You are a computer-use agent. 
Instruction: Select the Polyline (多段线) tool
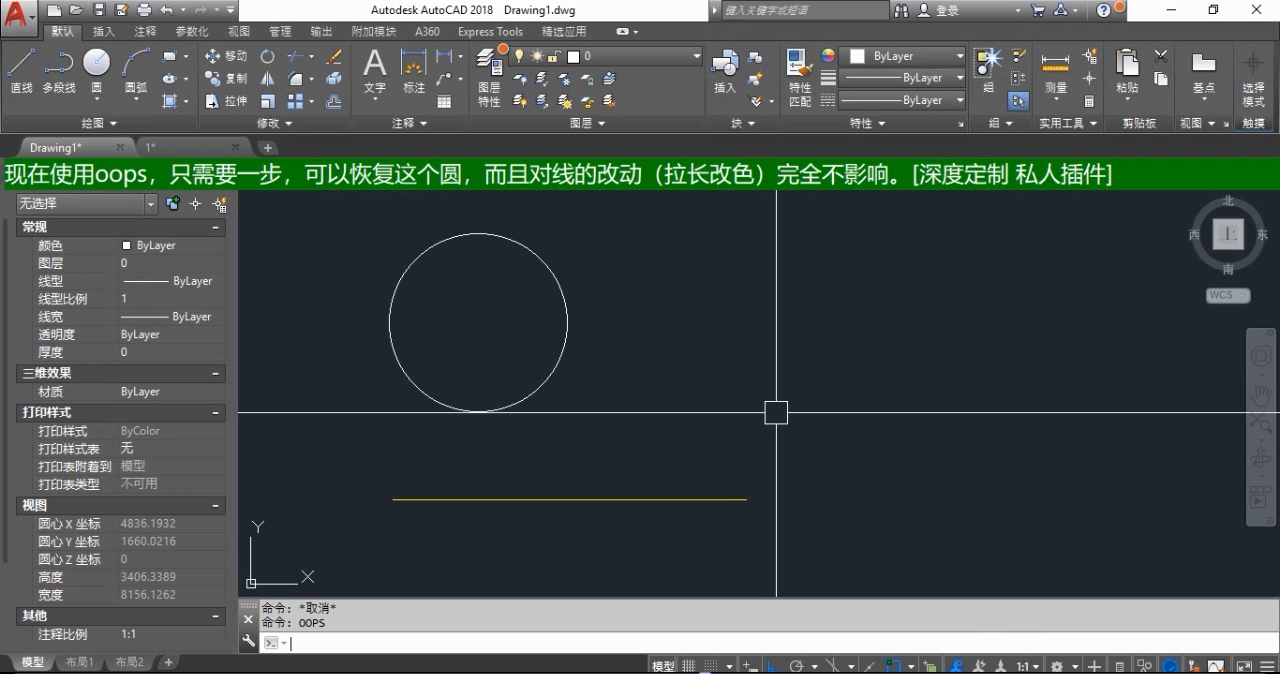coord(59,70)
